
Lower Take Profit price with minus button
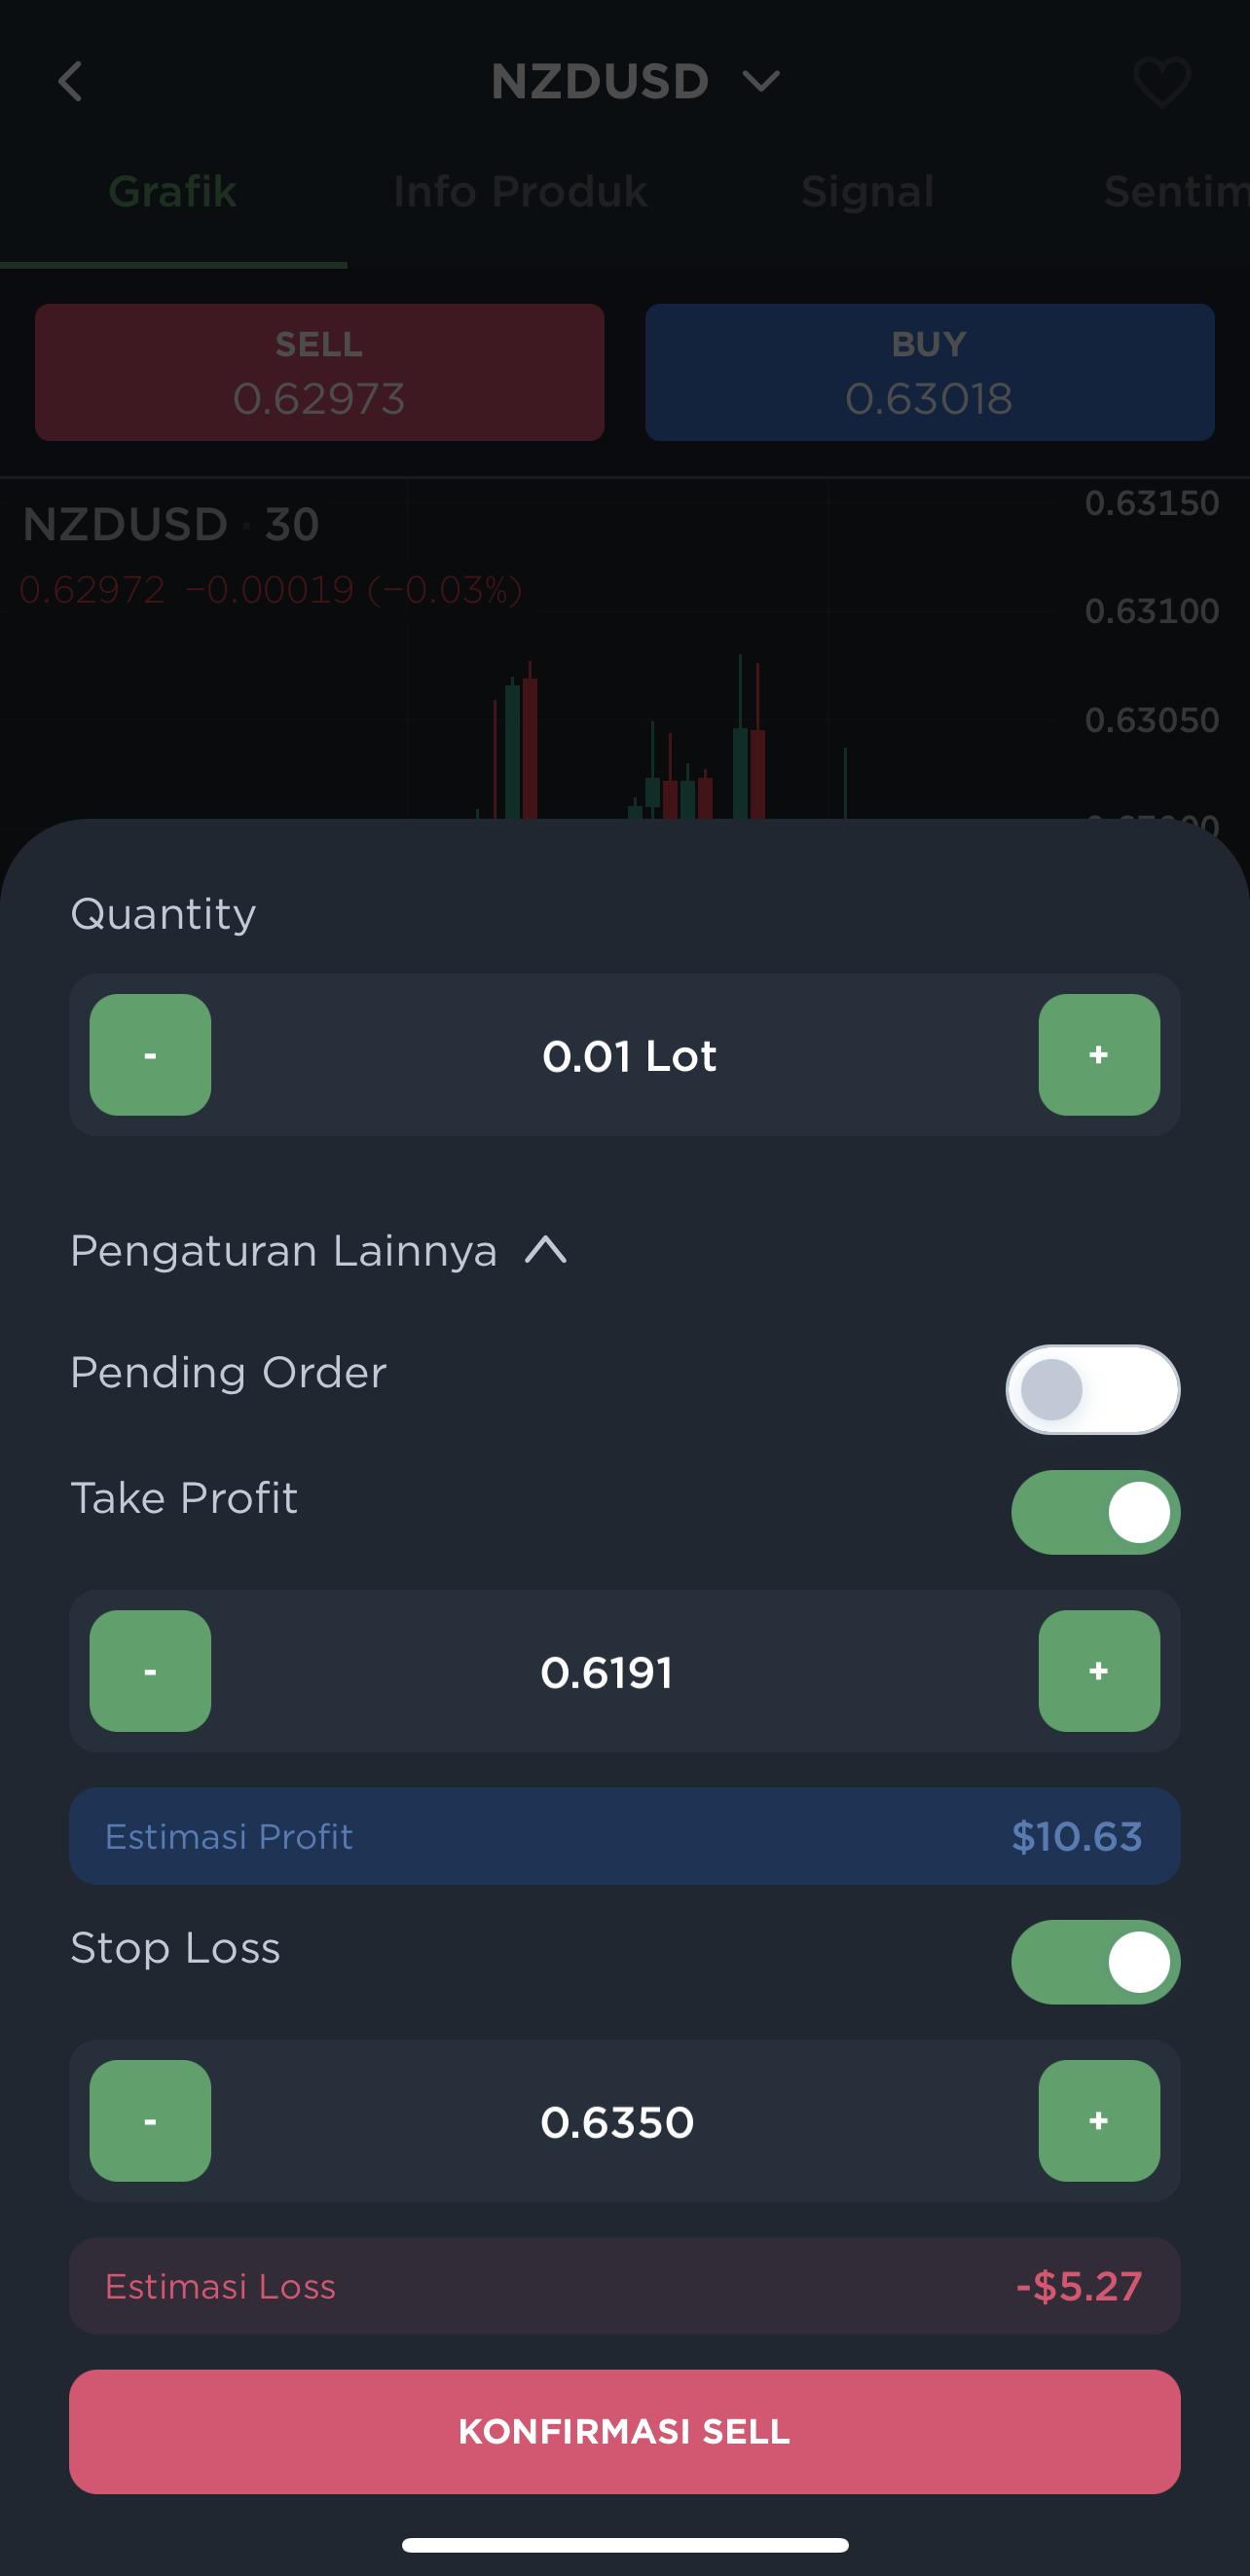pos(150,1670)
